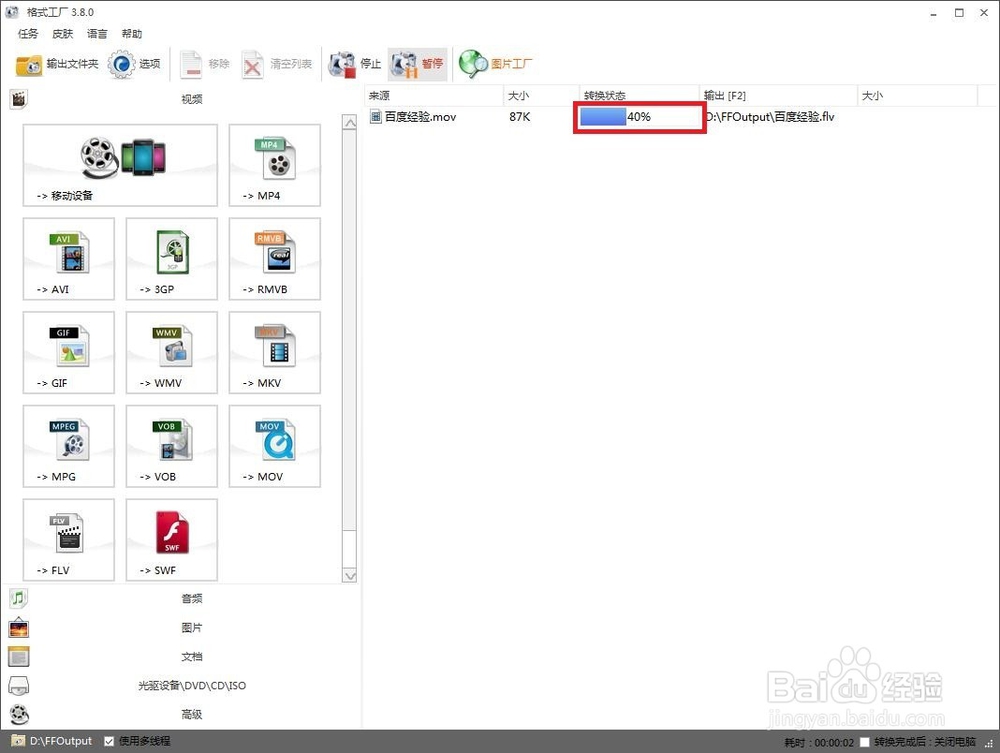Click the advanced category film reel icon
This screenshot has height=753, width=1000.
[x=19, y=714]
